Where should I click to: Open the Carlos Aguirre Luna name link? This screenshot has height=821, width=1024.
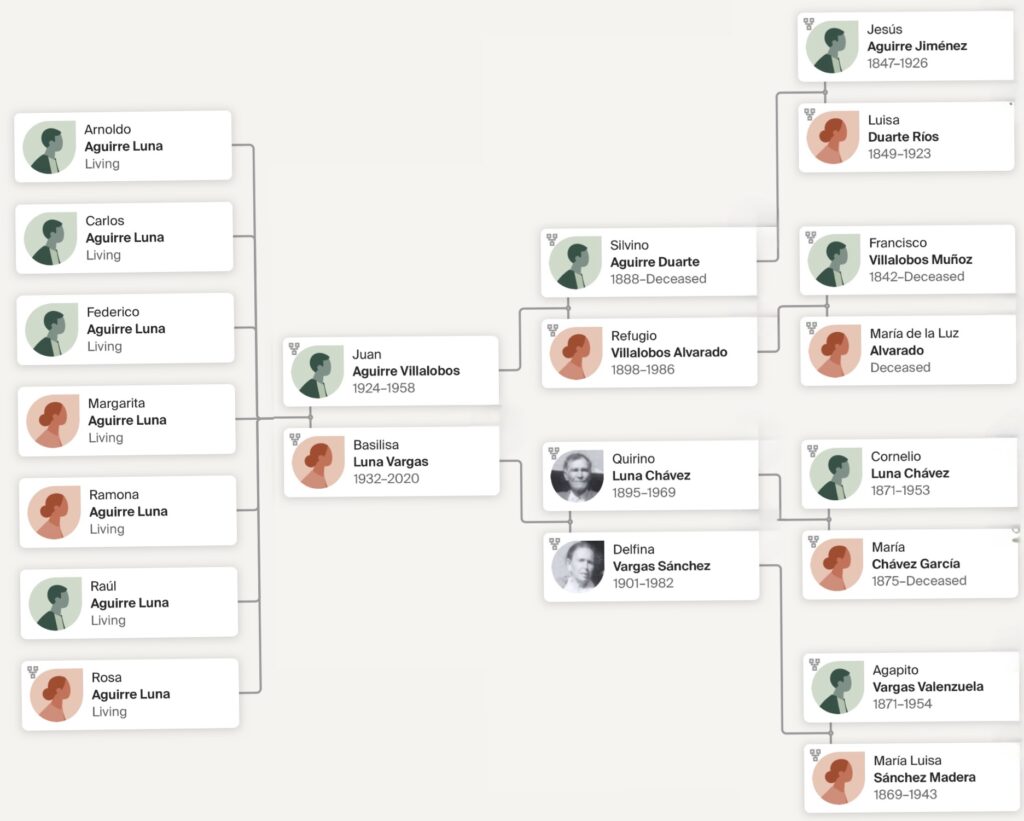(124, 238)
